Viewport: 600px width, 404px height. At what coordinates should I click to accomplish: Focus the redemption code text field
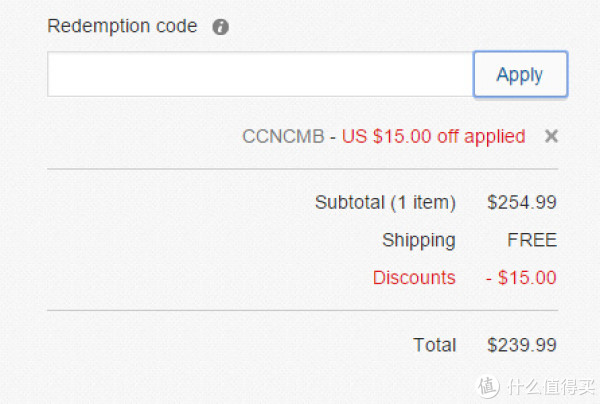(x=260, y=74)
